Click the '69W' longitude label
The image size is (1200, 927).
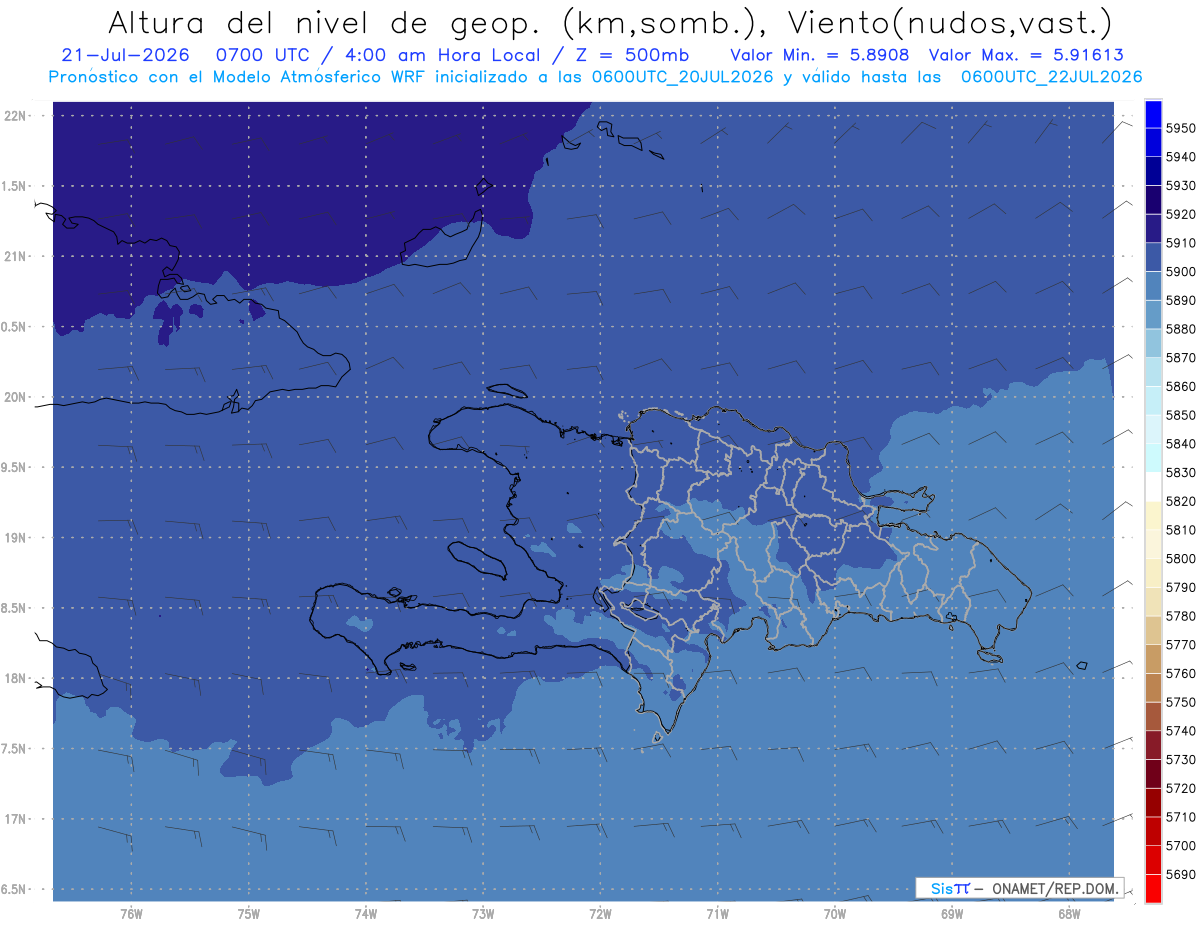coord(952,913)
